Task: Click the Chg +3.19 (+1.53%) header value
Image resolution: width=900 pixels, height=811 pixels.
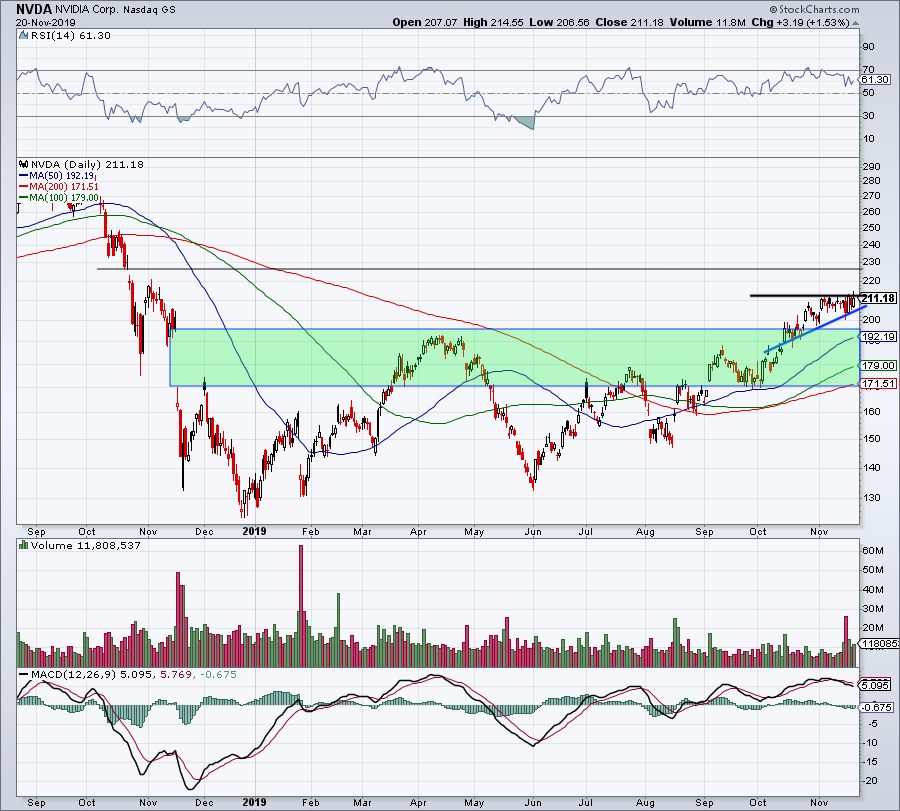Action: pos(800,22)
